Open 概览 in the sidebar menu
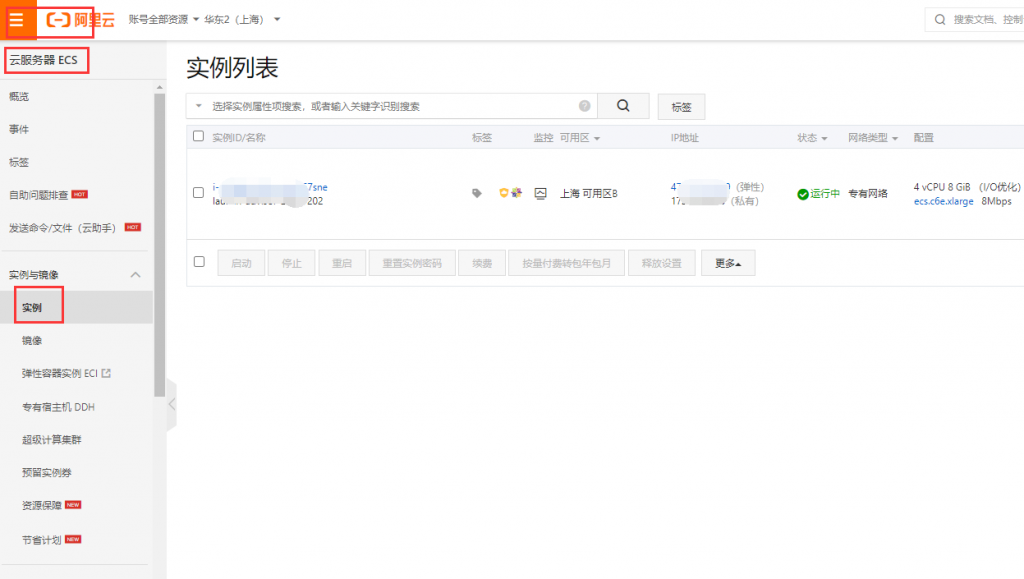Image resolution: width=1024 pixels, height=579 pixels. tap(19, 97)
